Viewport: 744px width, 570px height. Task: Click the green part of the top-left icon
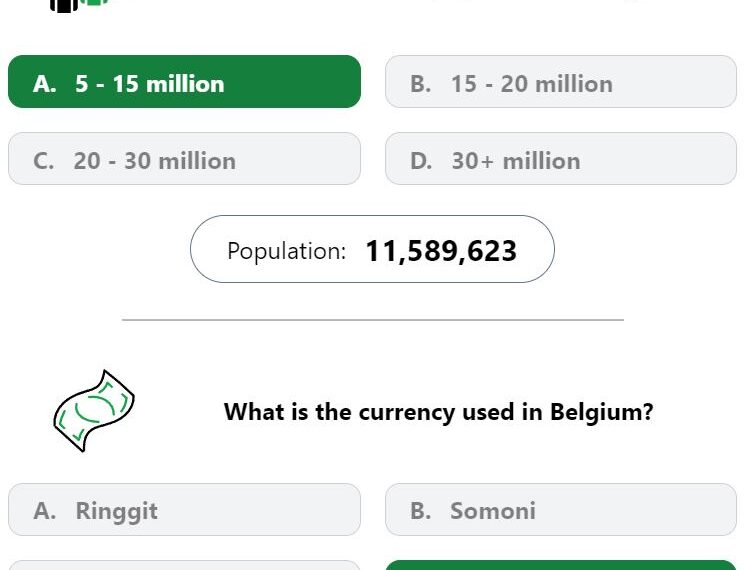(94, 2)
